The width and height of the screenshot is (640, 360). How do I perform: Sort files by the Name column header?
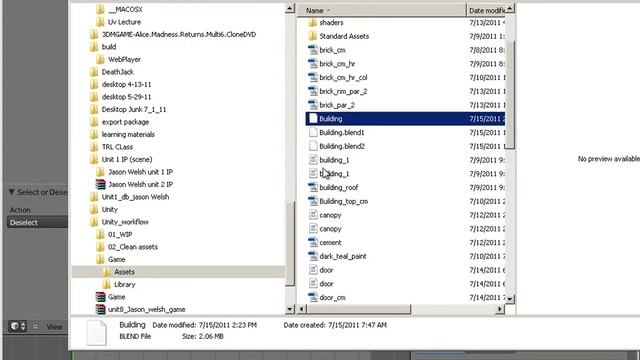pos(382,11)
